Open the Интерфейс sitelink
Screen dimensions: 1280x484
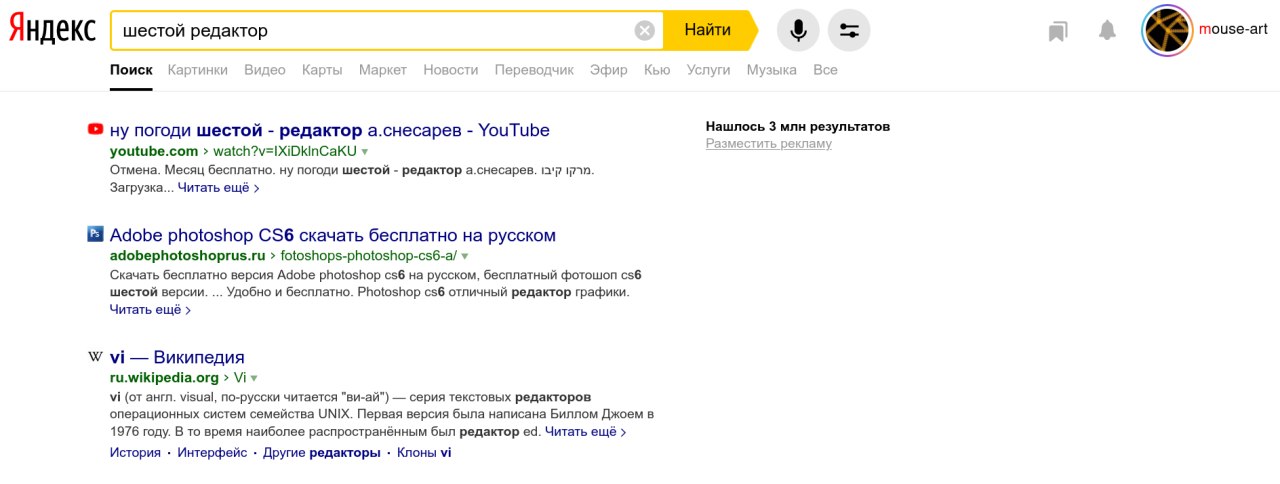coord(212,453)
